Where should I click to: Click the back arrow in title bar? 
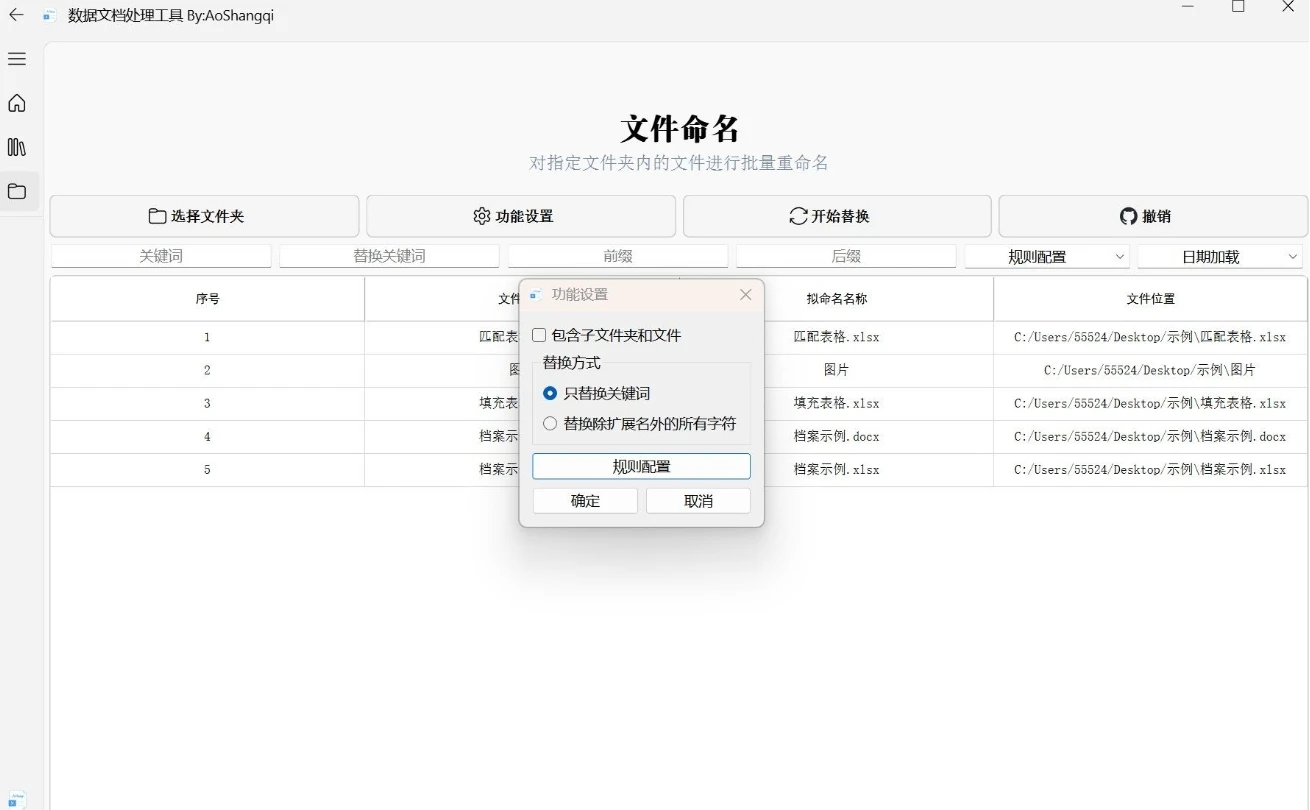(16, 15)
